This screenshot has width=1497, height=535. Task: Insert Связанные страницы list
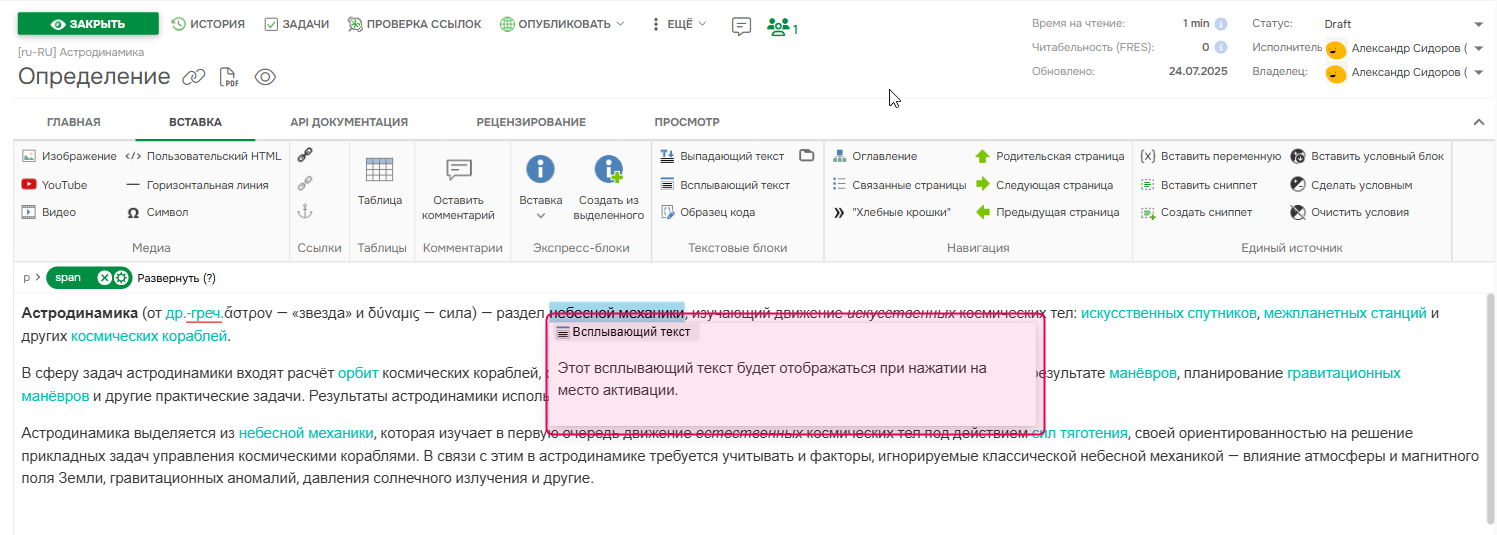[x=899, y=185]
